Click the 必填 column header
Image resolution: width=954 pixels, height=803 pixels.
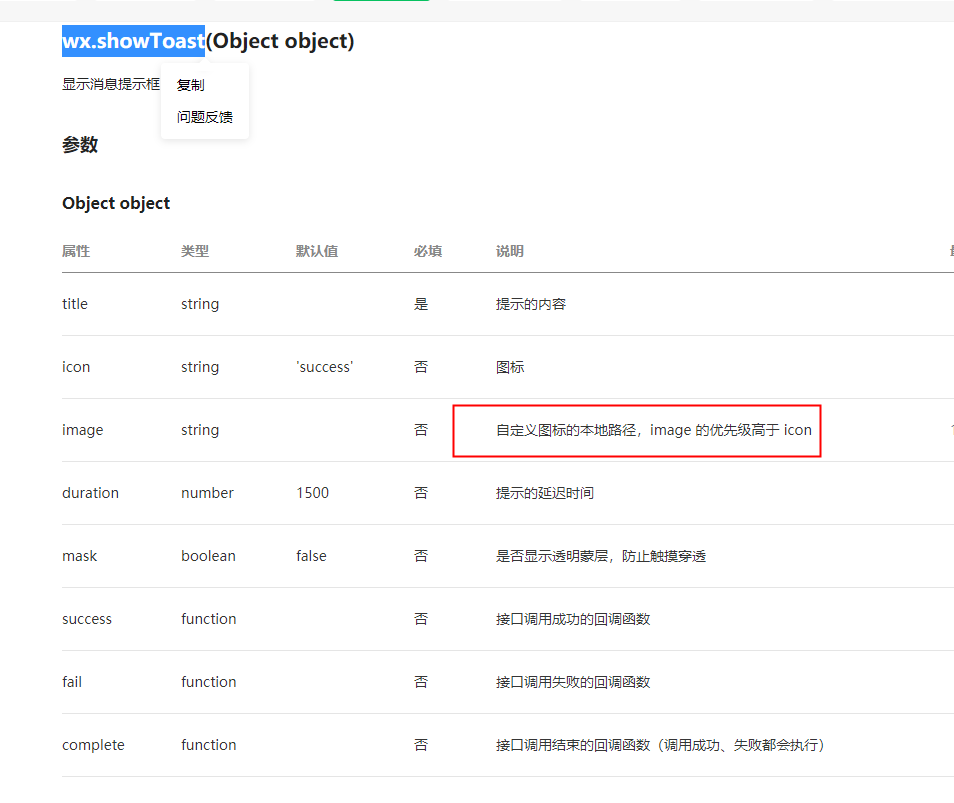428,251
